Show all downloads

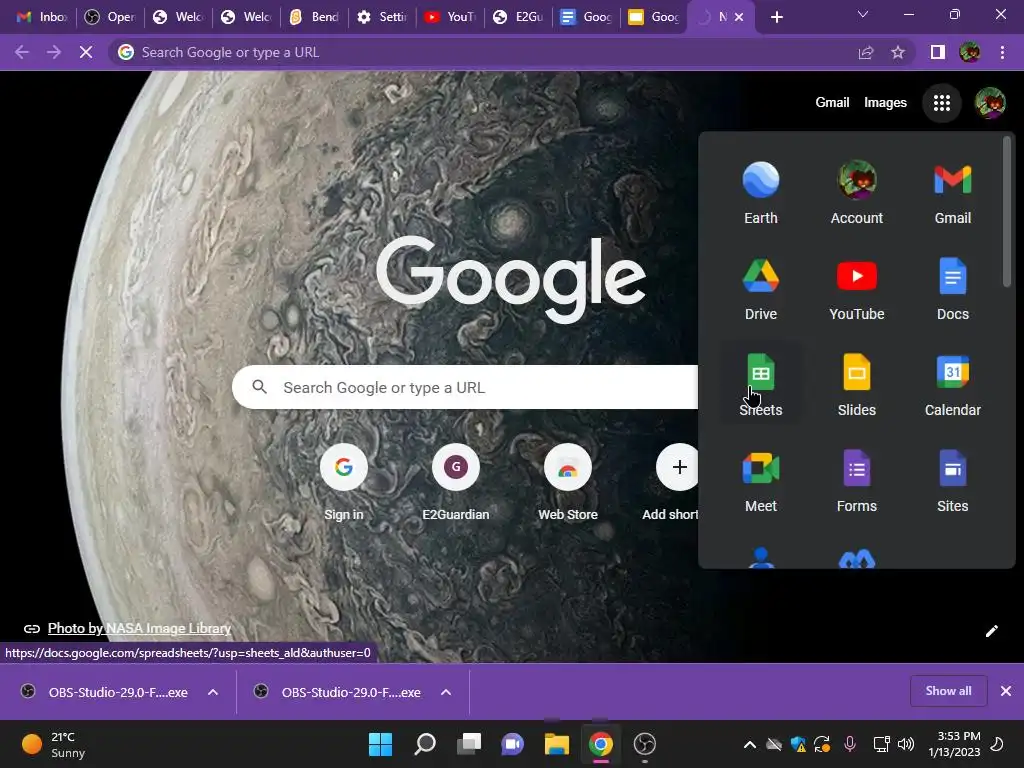point(948,691)
